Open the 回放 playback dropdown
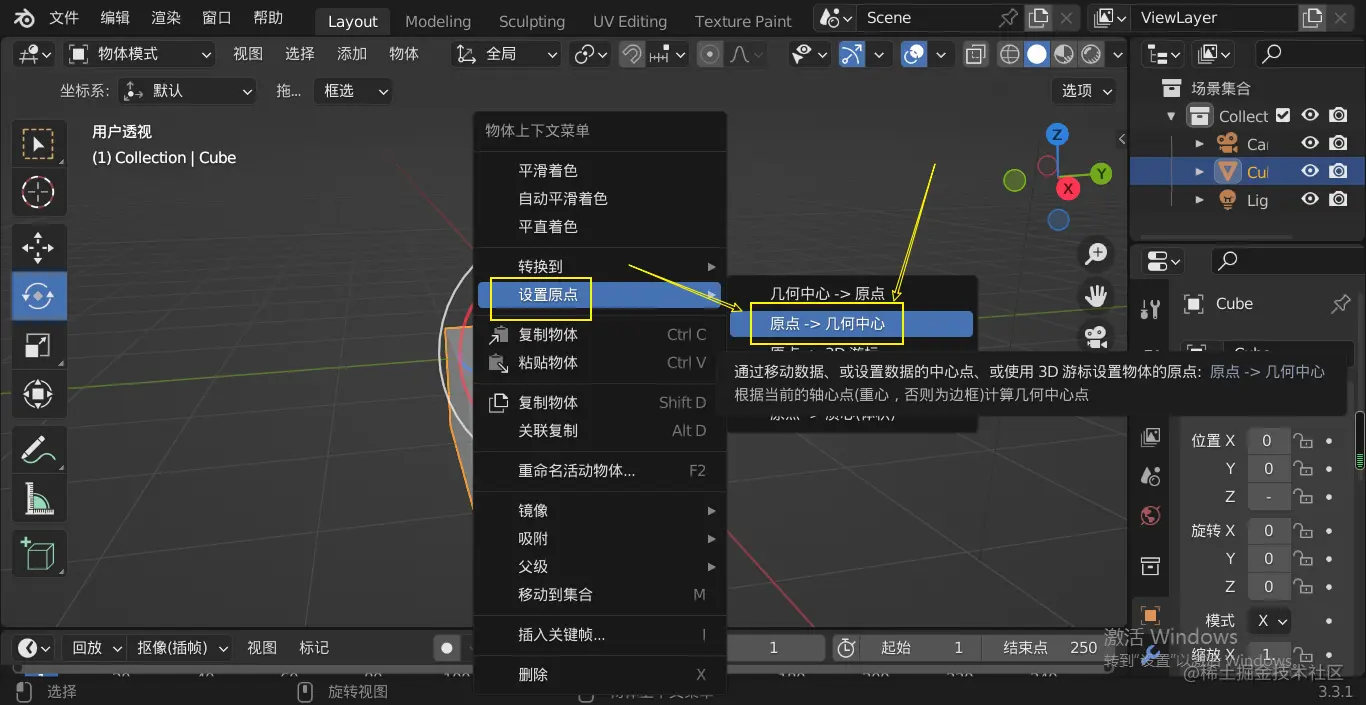 pyautogui.click(x=95, y=648)
